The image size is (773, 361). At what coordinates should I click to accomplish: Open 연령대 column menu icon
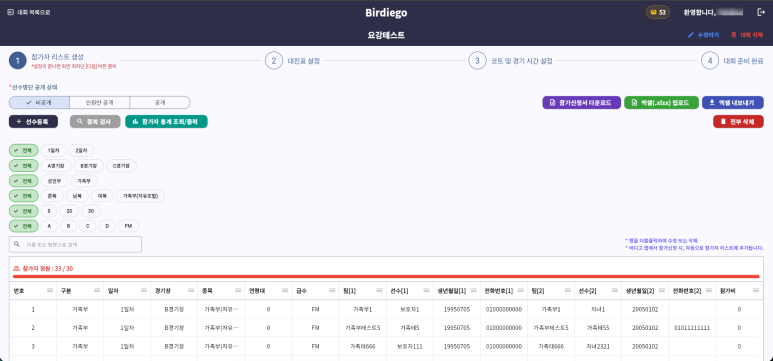click(x=286, y=291)
